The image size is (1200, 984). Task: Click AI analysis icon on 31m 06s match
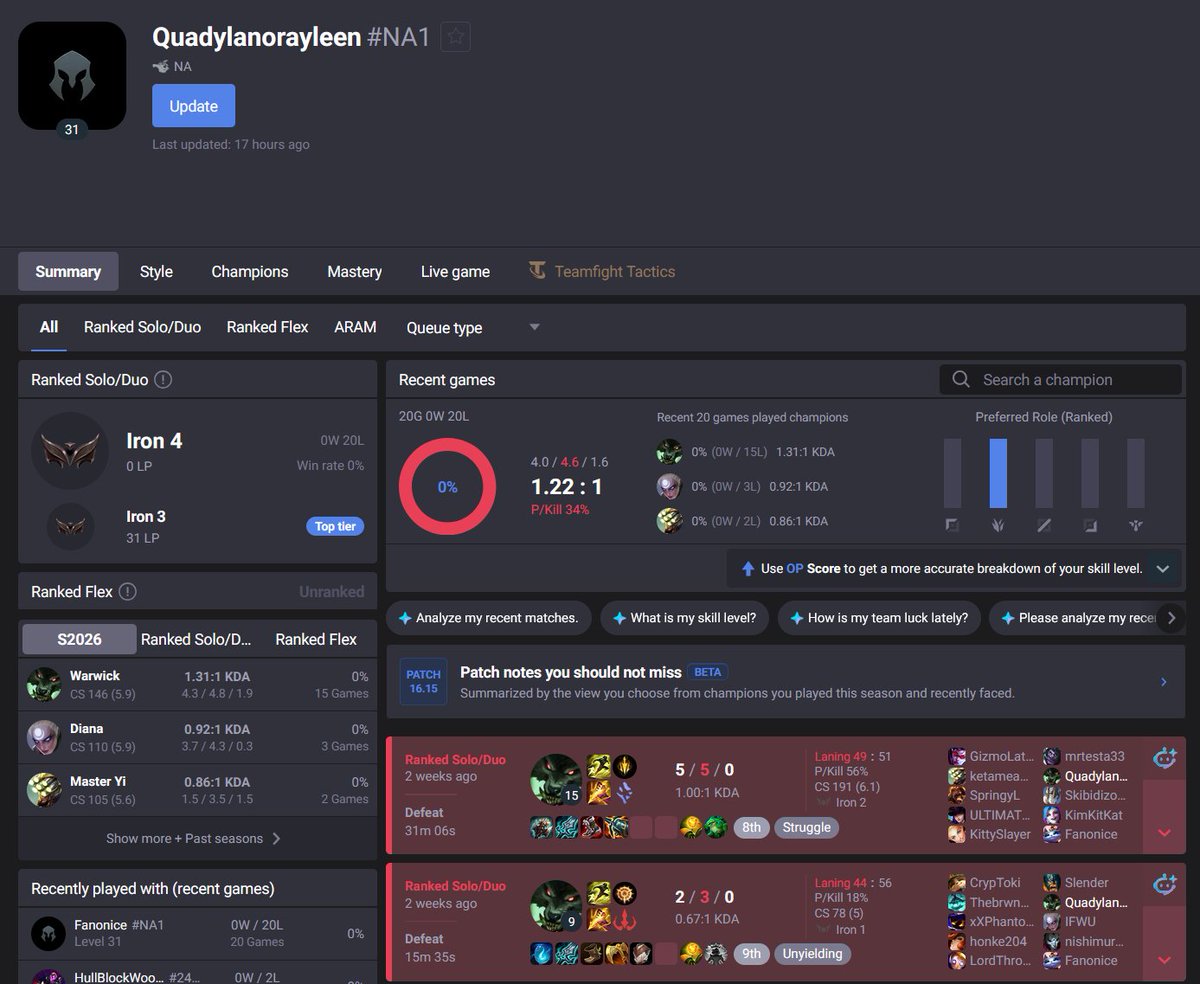point(1165,758)
